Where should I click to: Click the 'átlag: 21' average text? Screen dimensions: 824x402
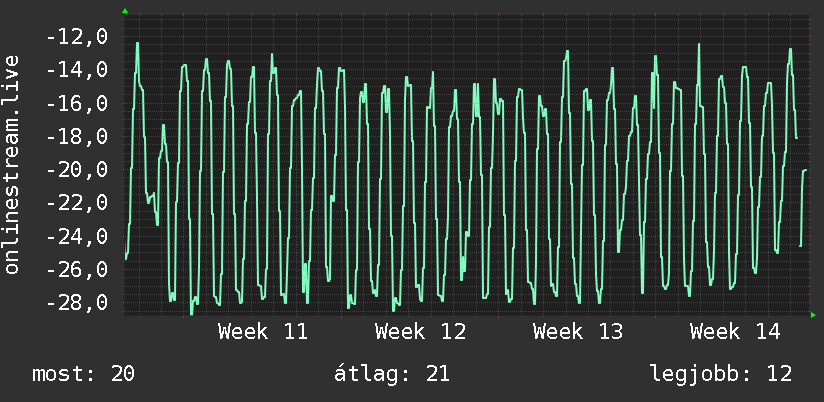[392, 374]
